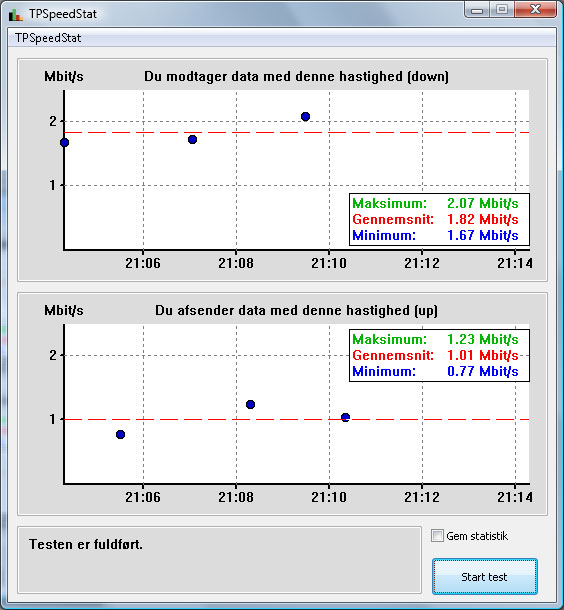Viewport: 564px width, 610px height.
Task: Click the Mbit/s axis label of download chart
Action: (64, 76)
